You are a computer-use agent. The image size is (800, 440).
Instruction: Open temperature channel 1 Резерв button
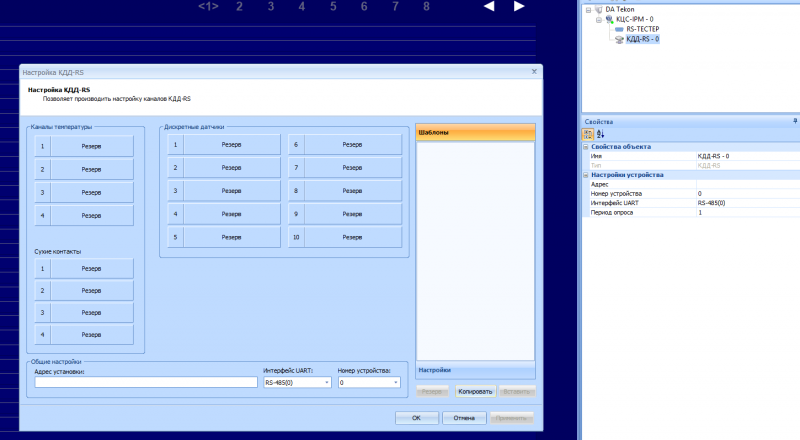[x=91, y=145]
